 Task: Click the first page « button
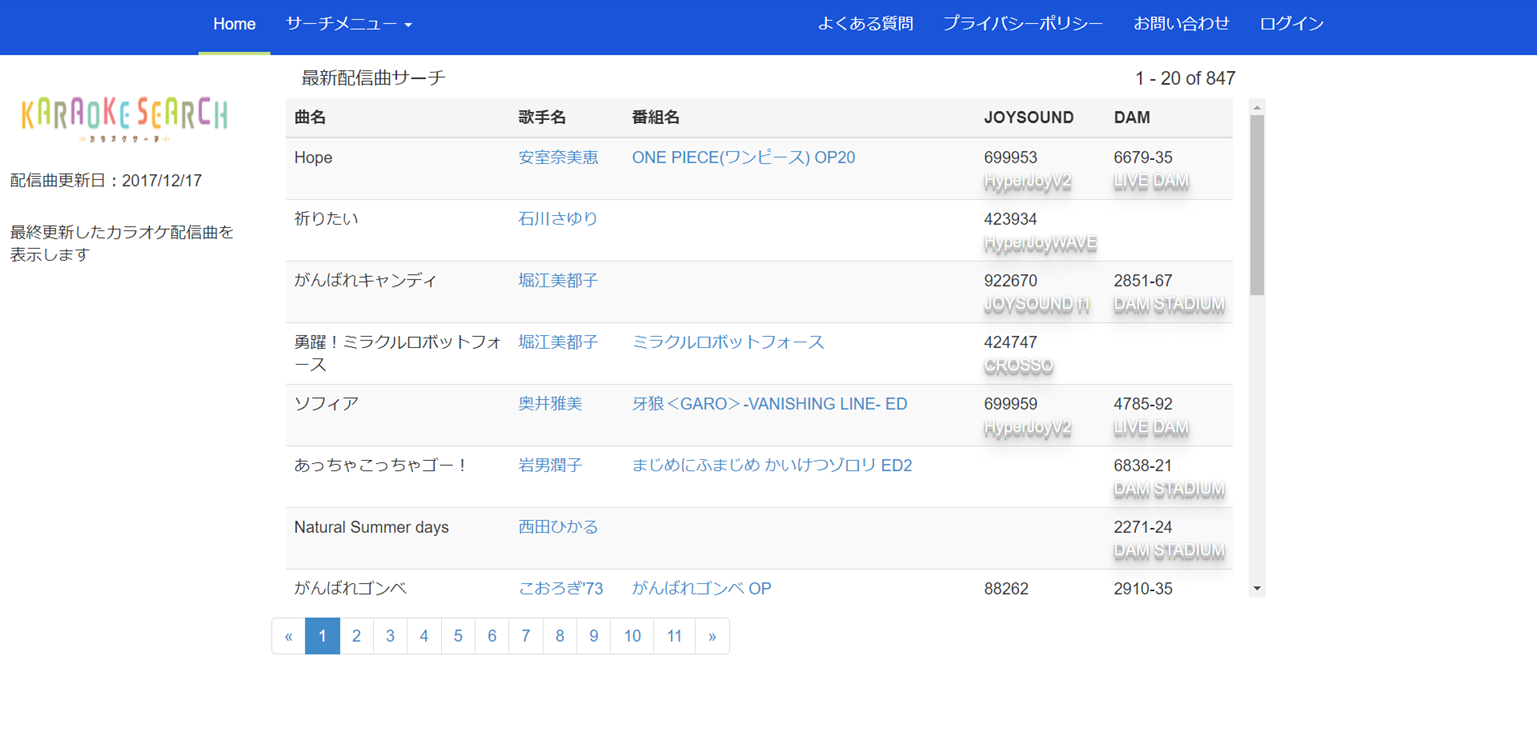[x=289, y=636]
